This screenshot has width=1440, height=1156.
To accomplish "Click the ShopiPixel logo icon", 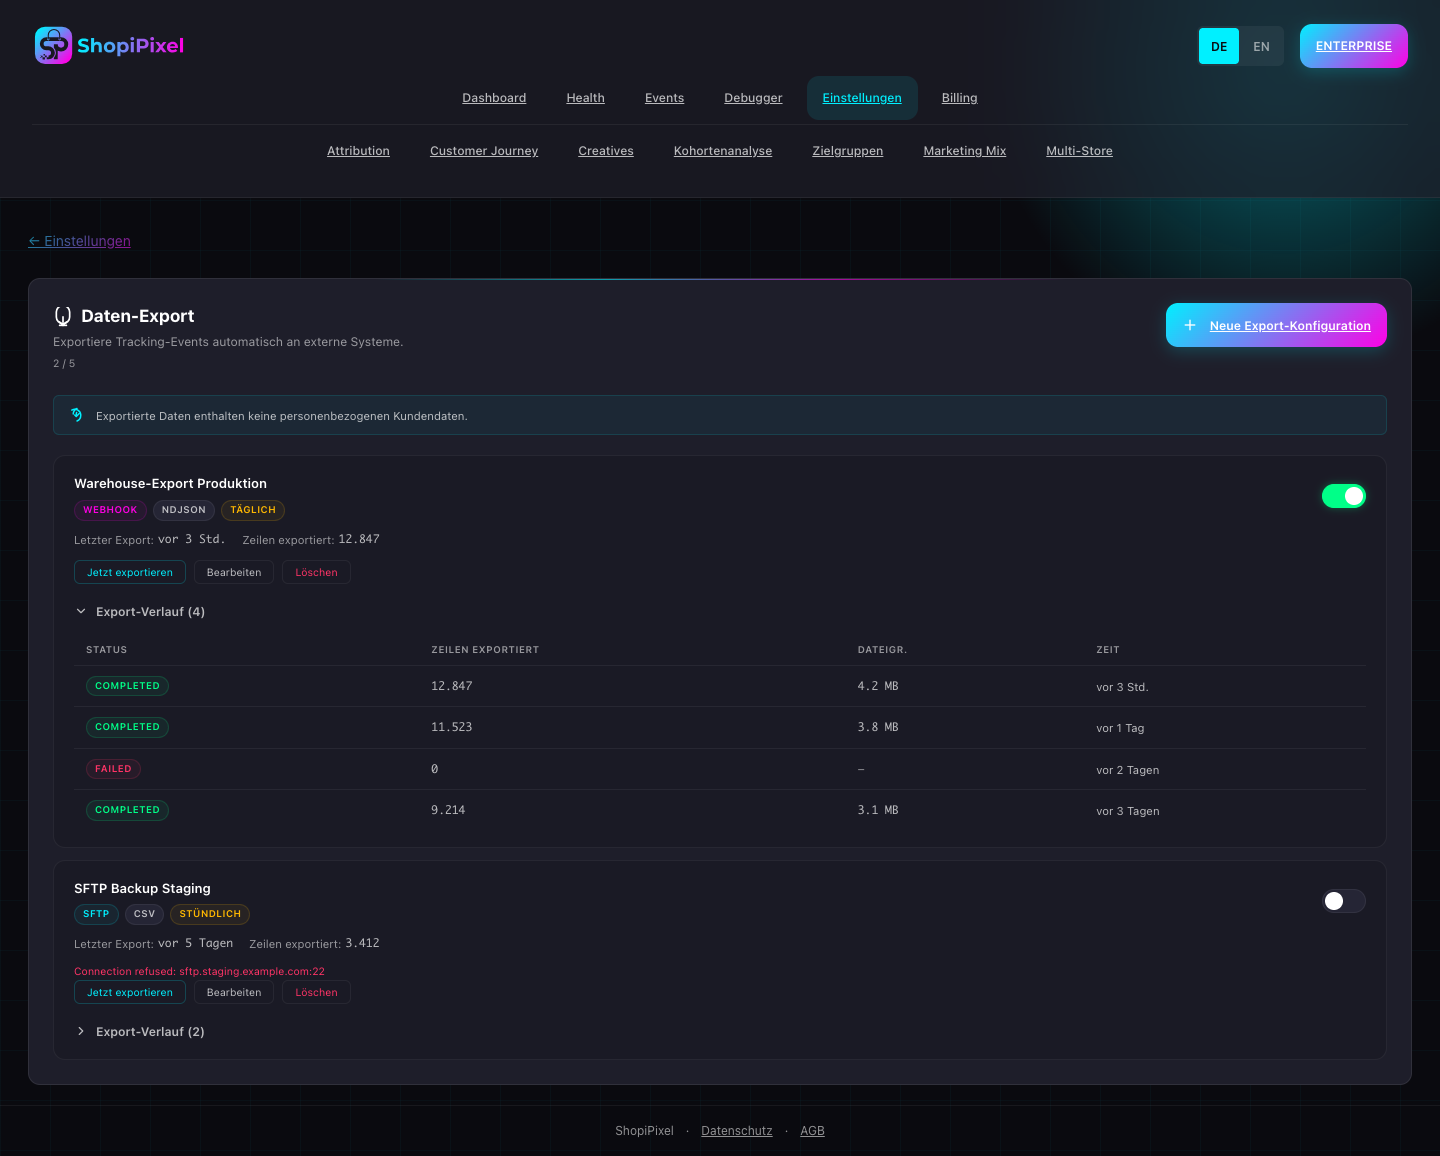I will [x=55, y=45].
